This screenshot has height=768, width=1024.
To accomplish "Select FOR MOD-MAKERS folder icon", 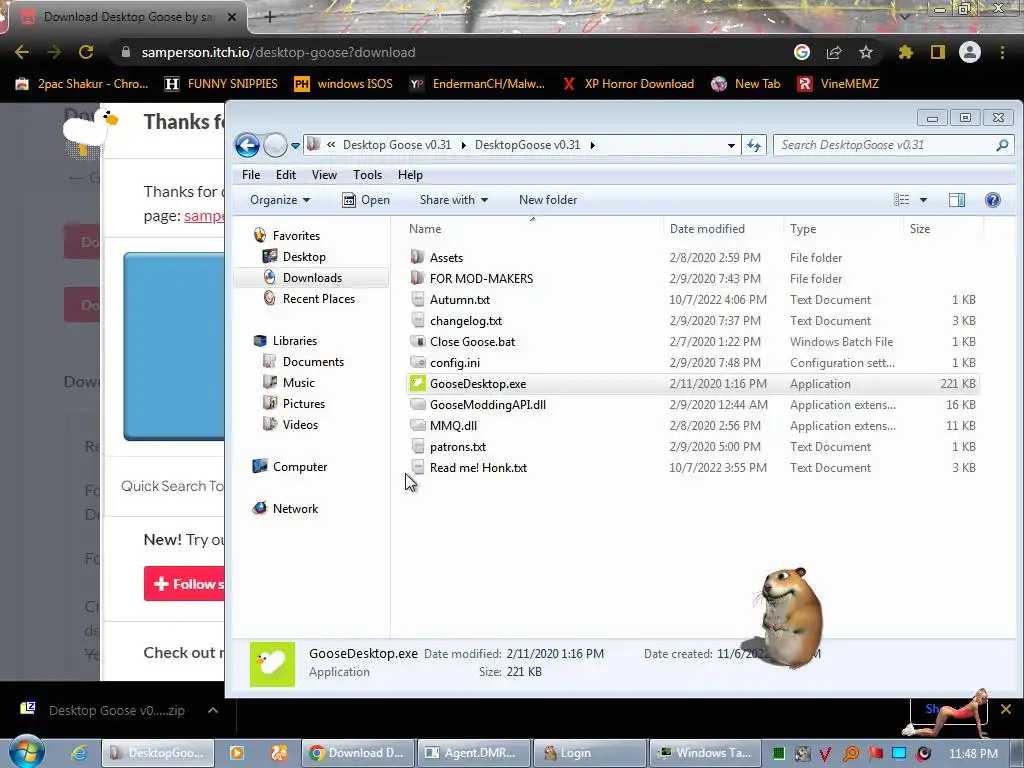I will [417, 278].
